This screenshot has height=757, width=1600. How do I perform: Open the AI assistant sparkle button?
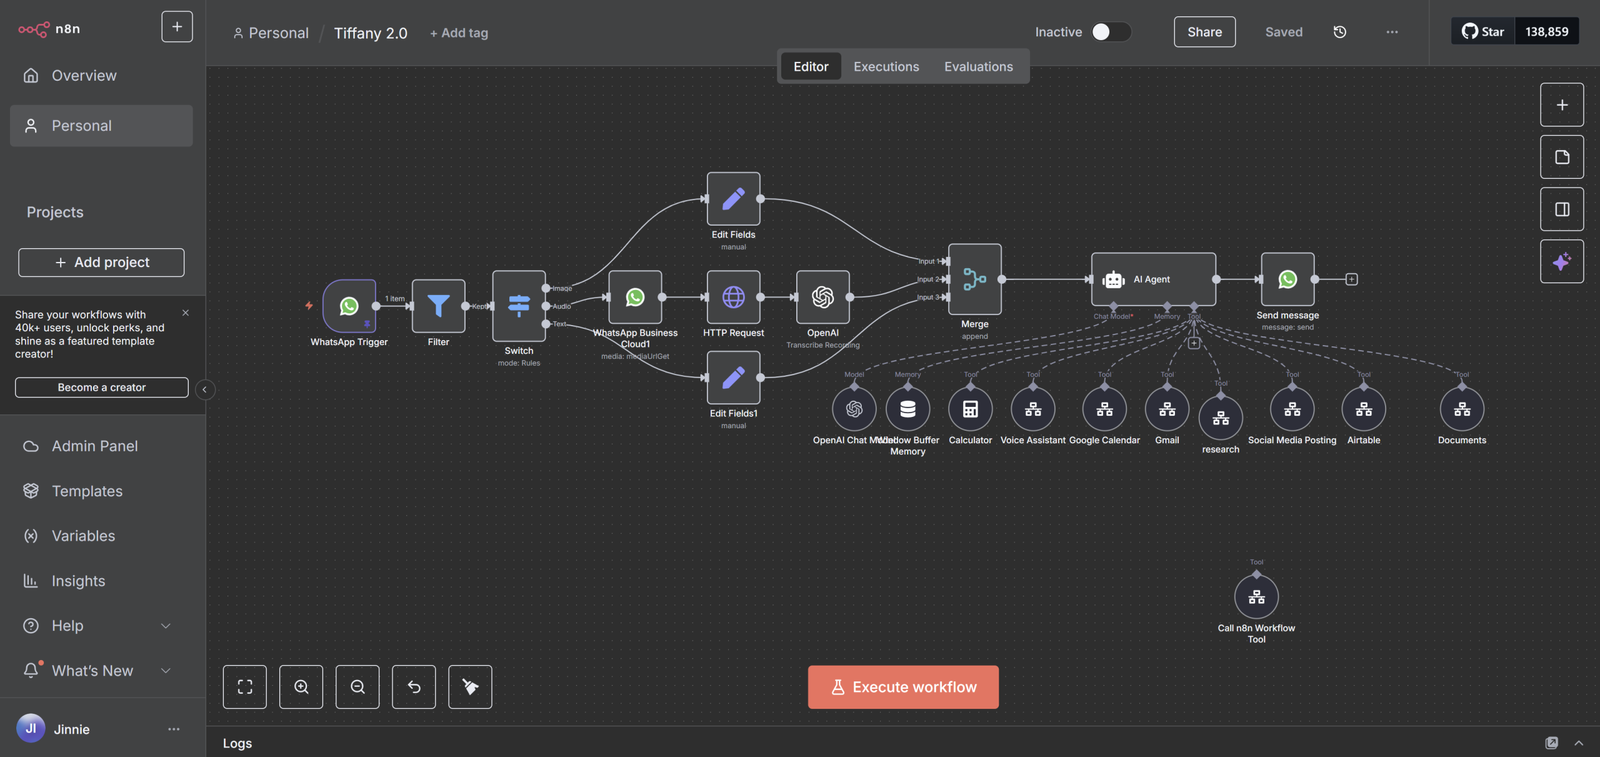[1561, 262]
